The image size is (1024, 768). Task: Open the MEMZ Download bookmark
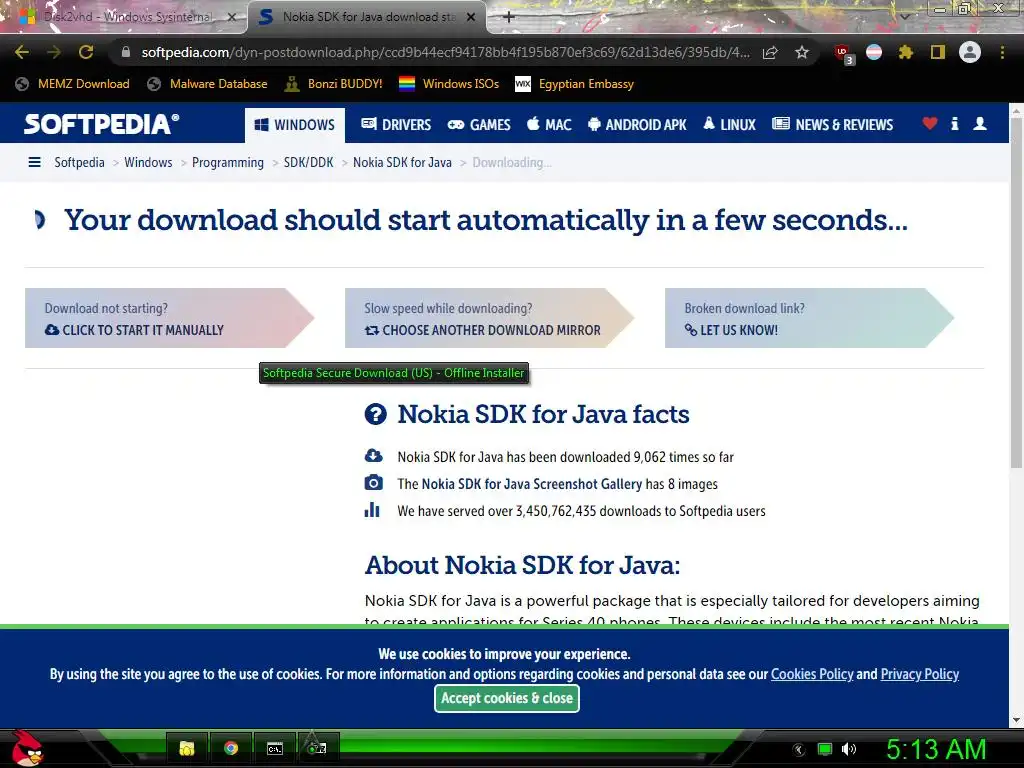[72, 84]
